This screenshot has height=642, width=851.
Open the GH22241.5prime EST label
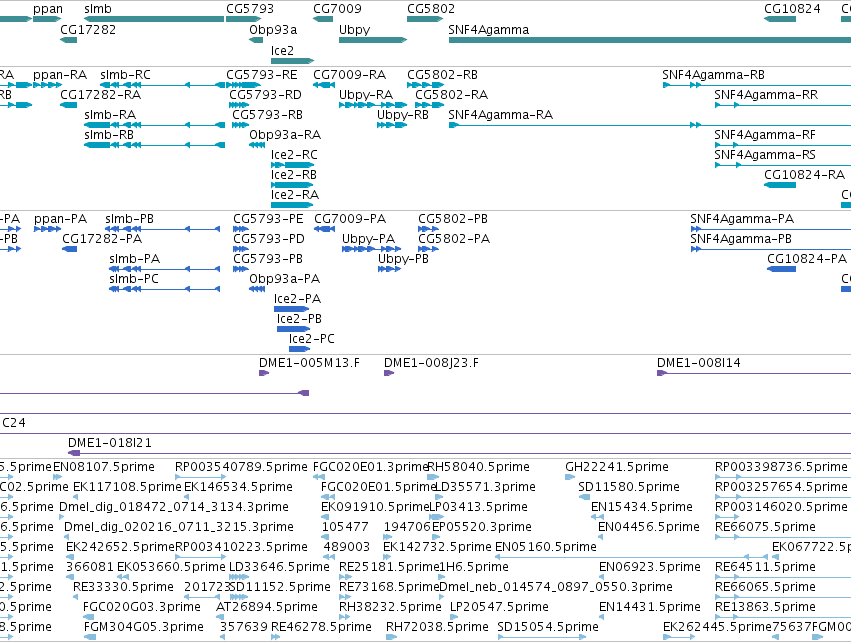point(617,467)
